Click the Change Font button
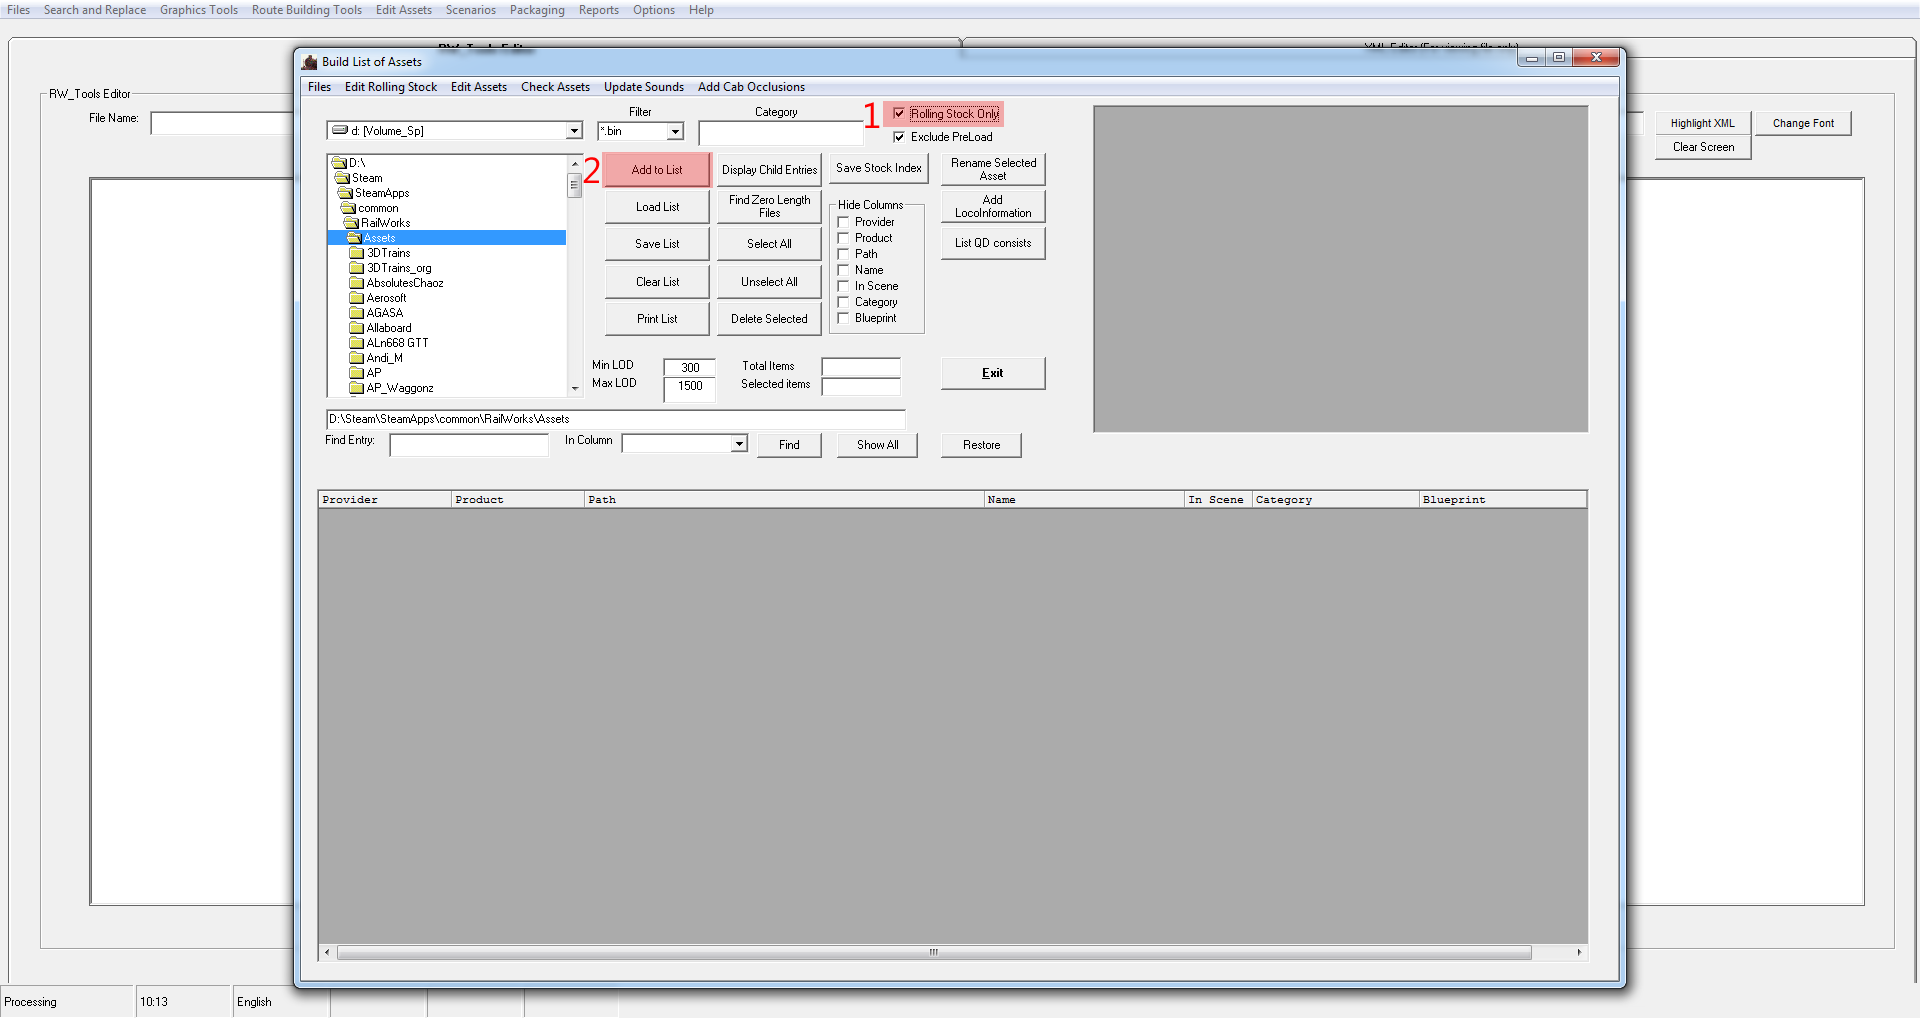Image resolution: width=1920 pixels, height=1018 pixels. (1803, 123)
